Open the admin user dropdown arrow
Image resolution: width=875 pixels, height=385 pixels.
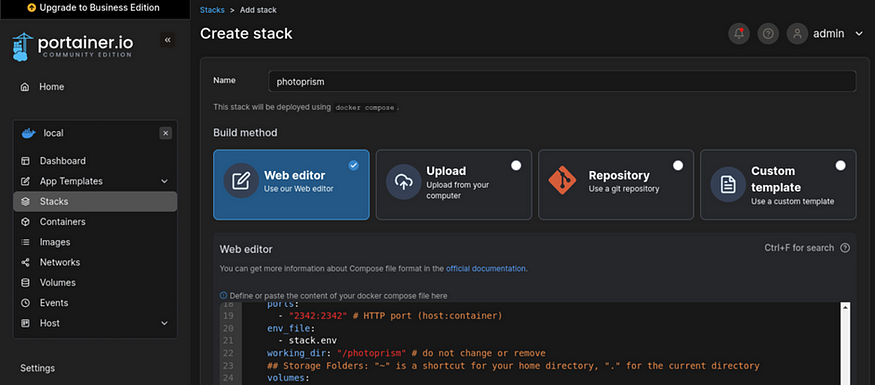[859, 33]
